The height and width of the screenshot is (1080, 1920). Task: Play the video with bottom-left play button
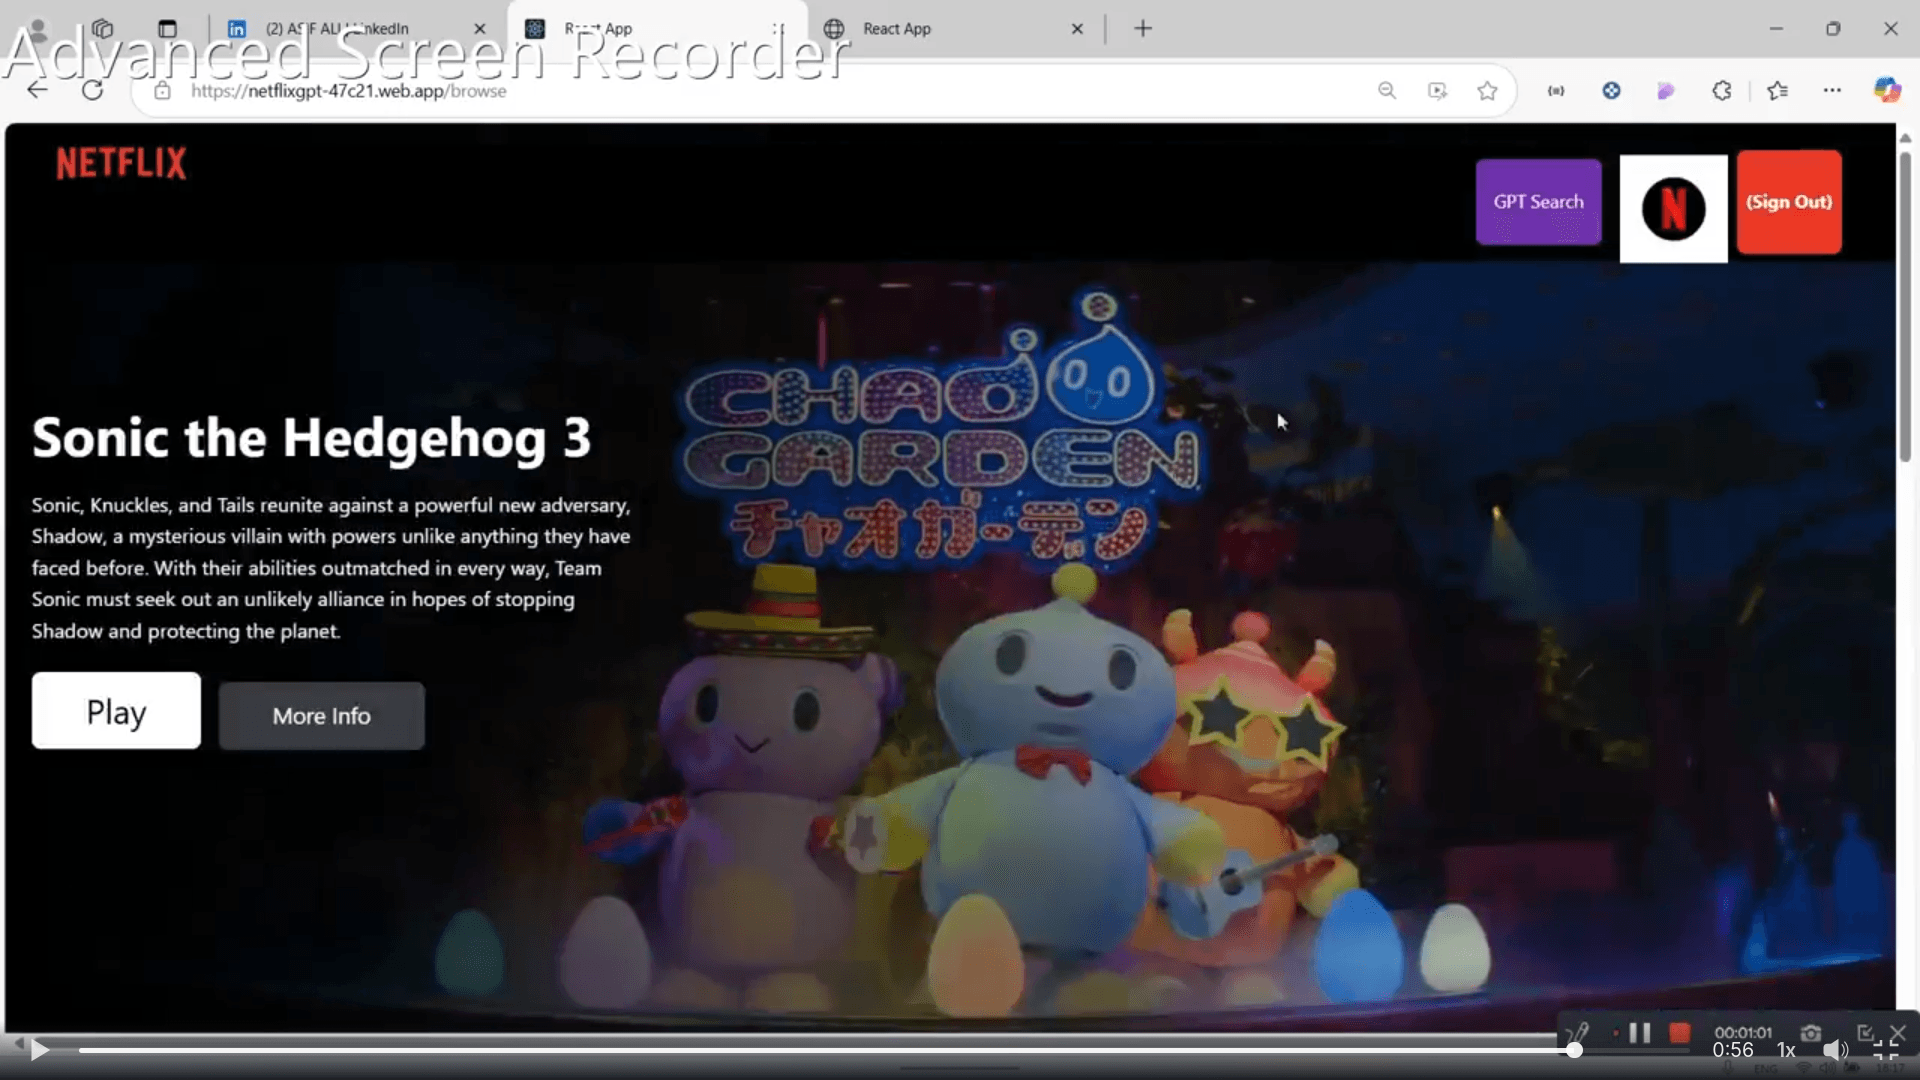coord(40,1050)
